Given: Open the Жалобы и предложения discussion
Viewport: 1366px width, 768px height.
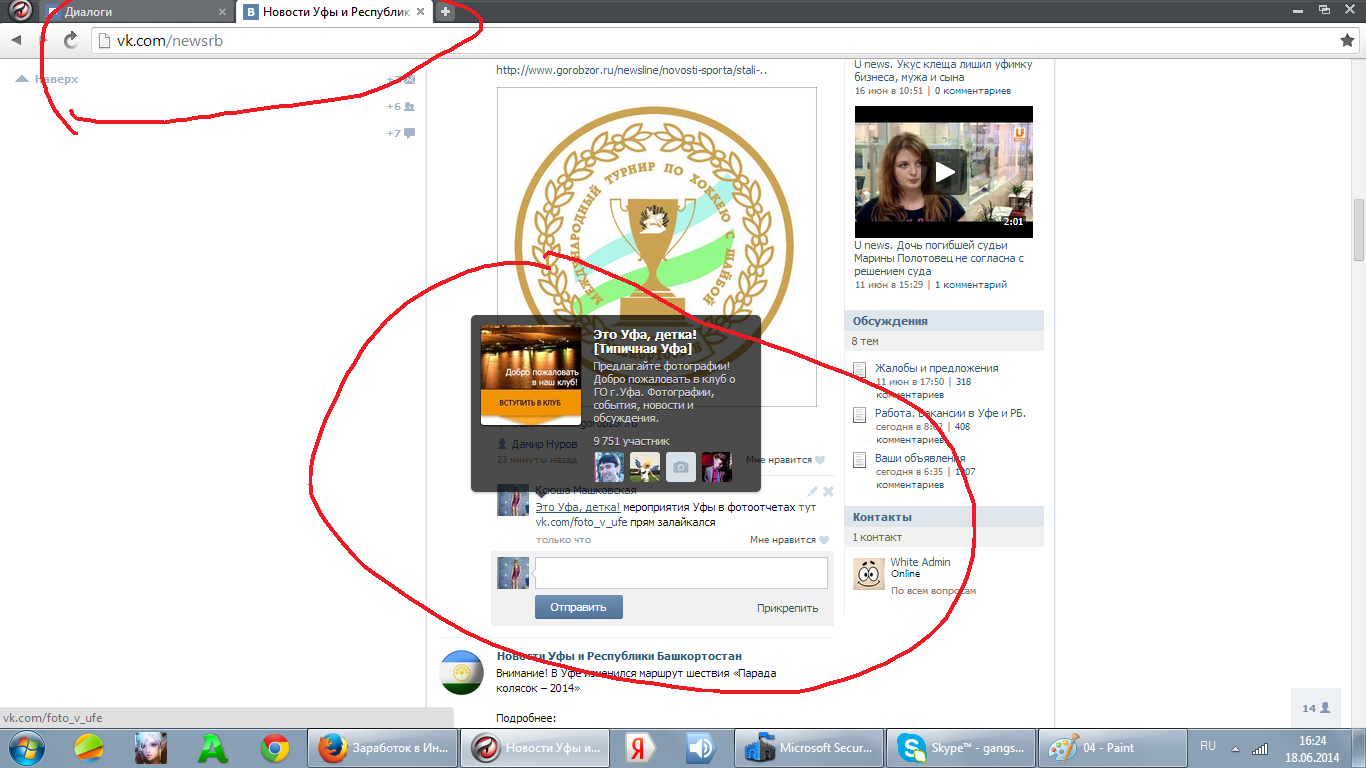Looking at the screenshot, I should click(936, 368).
